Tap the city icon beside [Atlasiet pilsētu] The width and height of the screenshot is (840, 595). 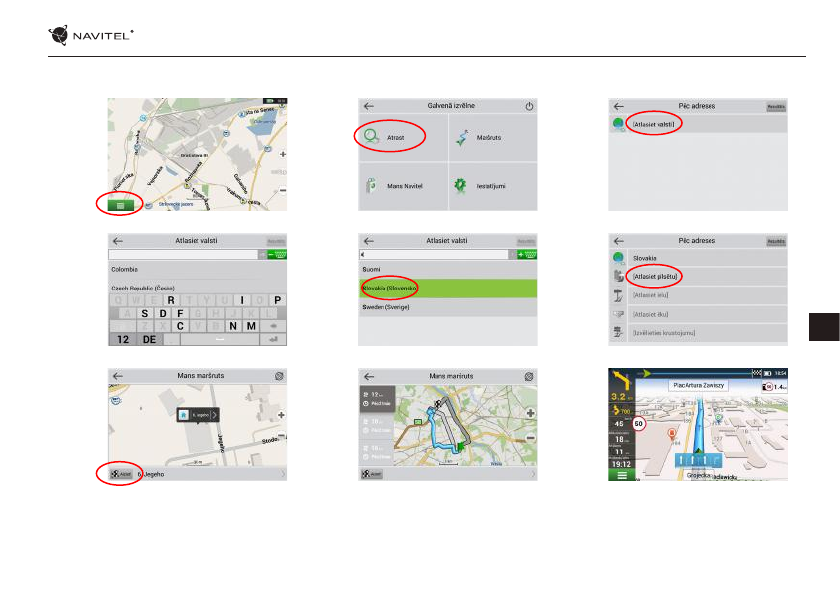point(618,276)
